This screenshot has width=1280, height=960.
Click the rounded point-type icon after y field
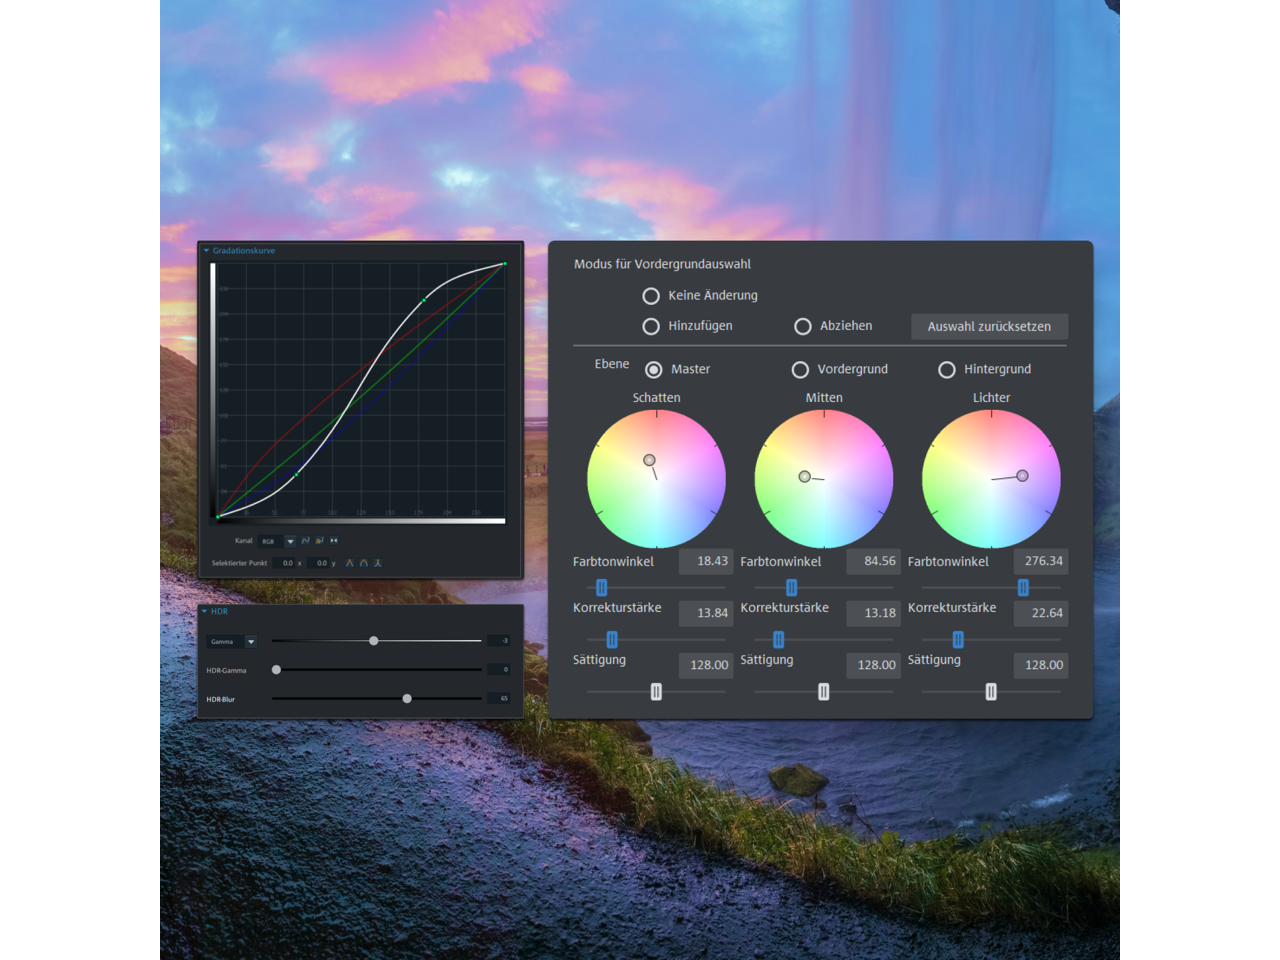pos(363,563)
